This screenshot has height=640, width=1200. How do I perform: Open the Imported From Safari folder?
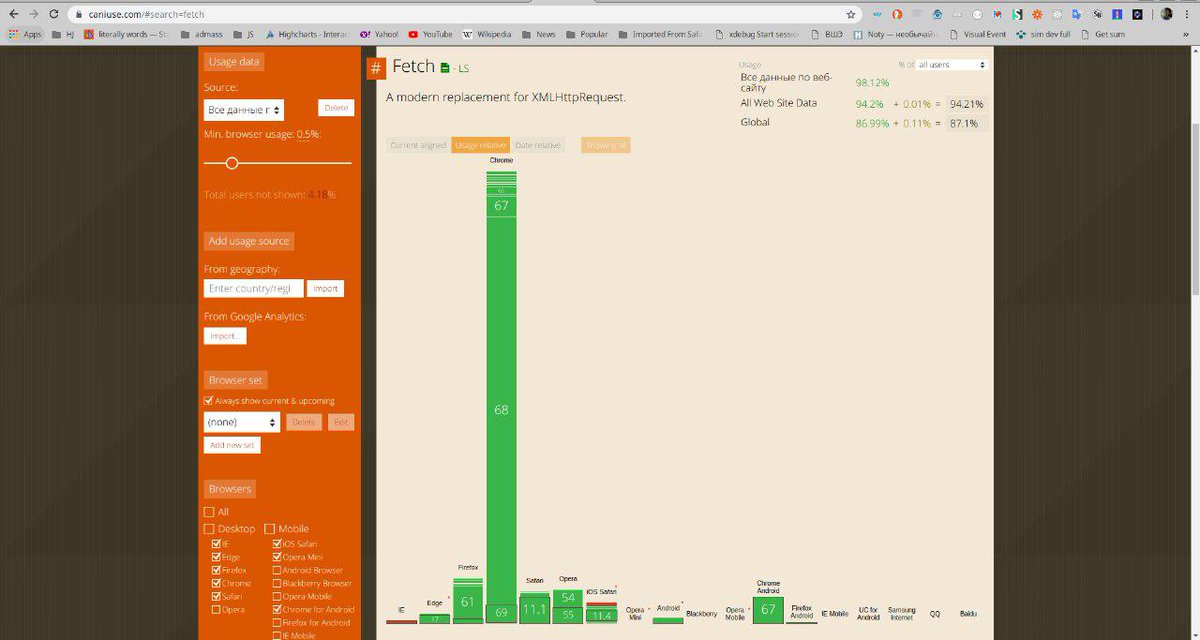[x=660, y=34]
